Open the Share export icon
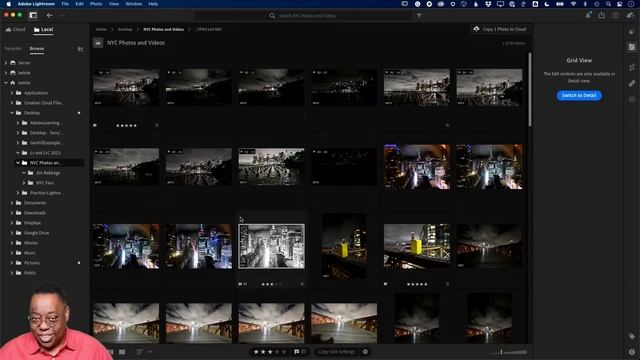The width and height of the screenshot is (640, 360). 602,15
